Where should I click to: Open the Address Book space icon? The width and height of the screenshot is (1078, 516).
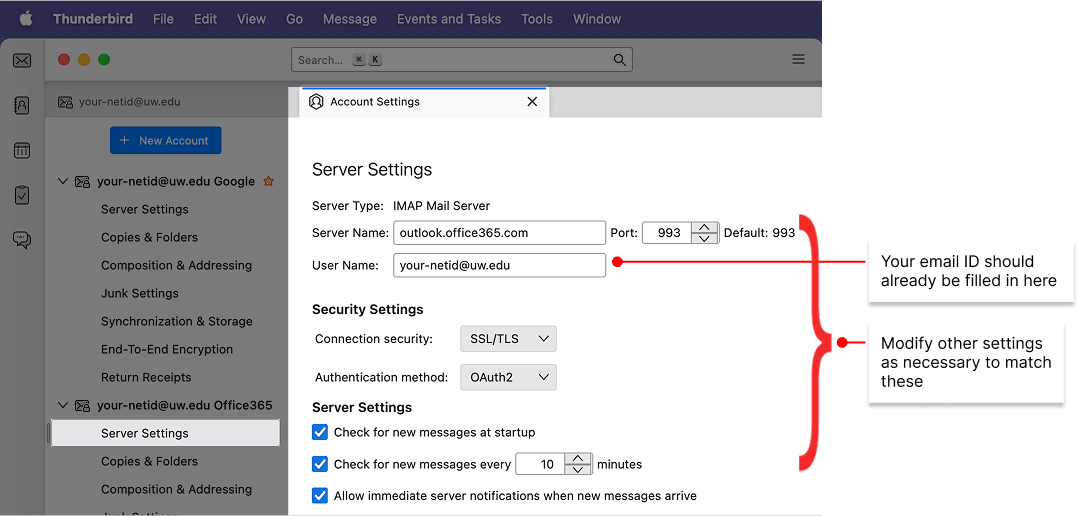point(22,105)
